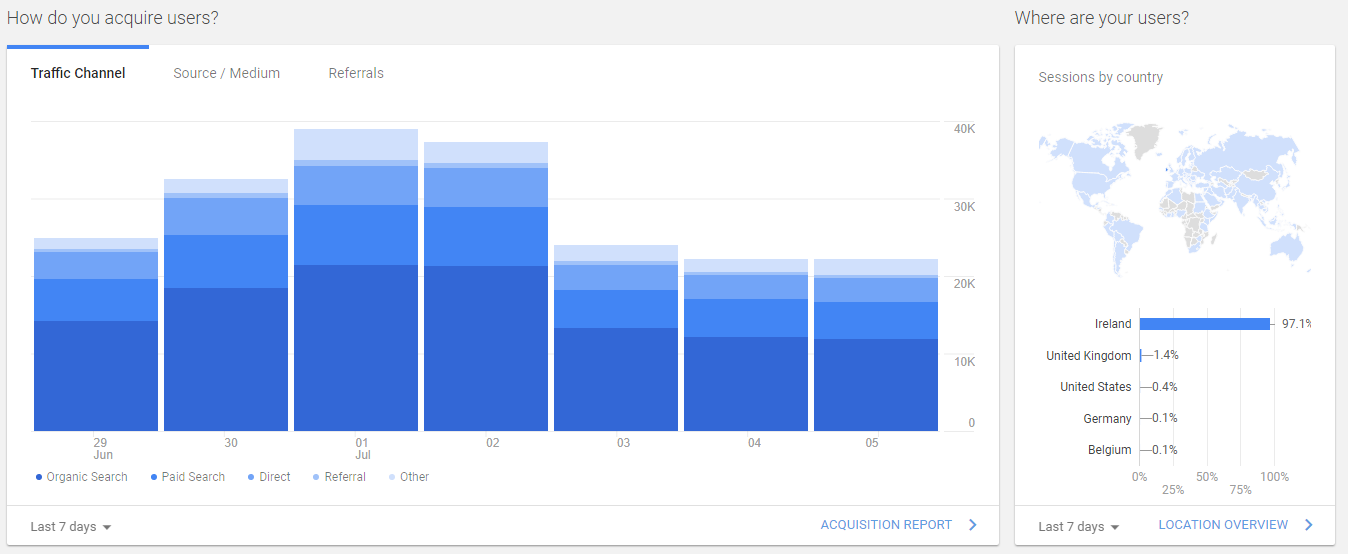Viewport: 1348px width, 554px height.
Task: Switch to the Traffic Channel tab
Action: point(78,73)
